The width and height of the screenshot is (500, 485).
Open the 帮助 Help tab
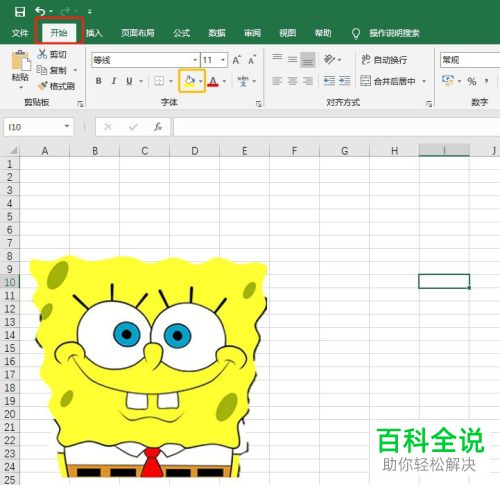(x=323, y=33)
